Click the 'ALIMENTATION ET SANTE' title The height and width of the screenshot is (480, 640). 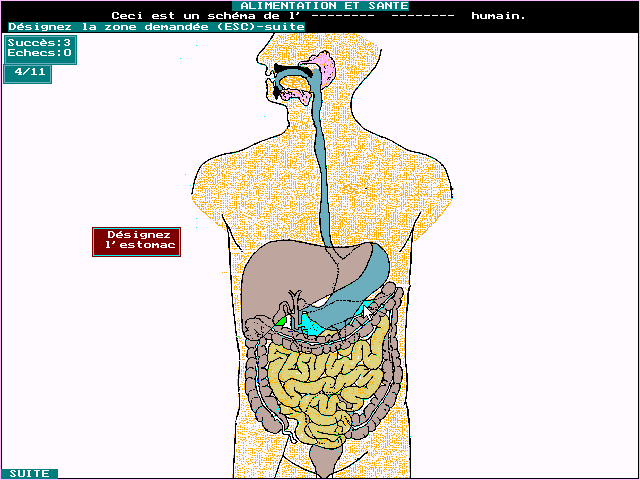click(x=320, y=6)
